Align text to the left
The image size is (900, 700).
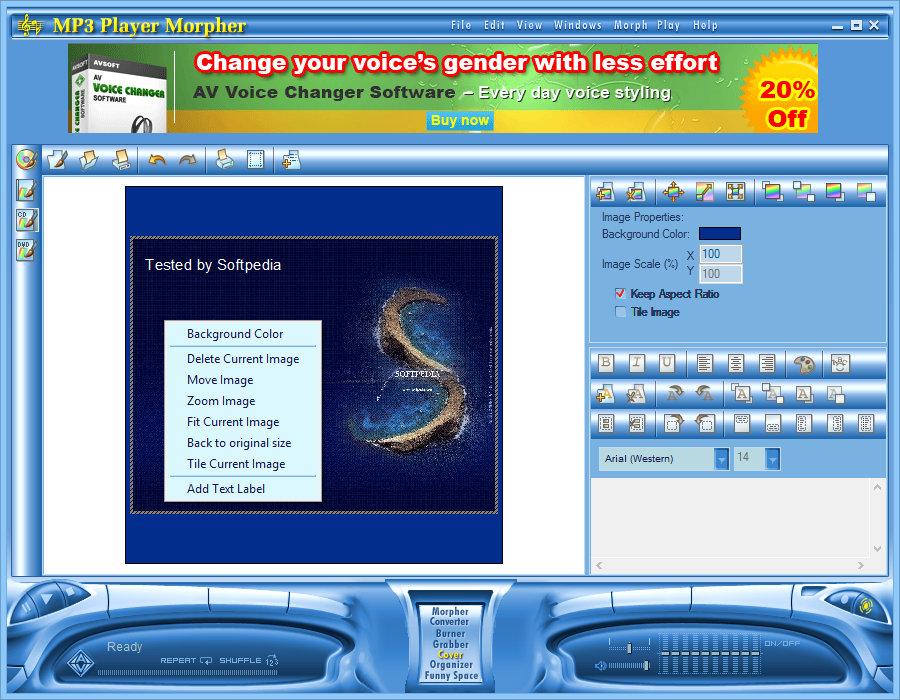pos(704,363)
